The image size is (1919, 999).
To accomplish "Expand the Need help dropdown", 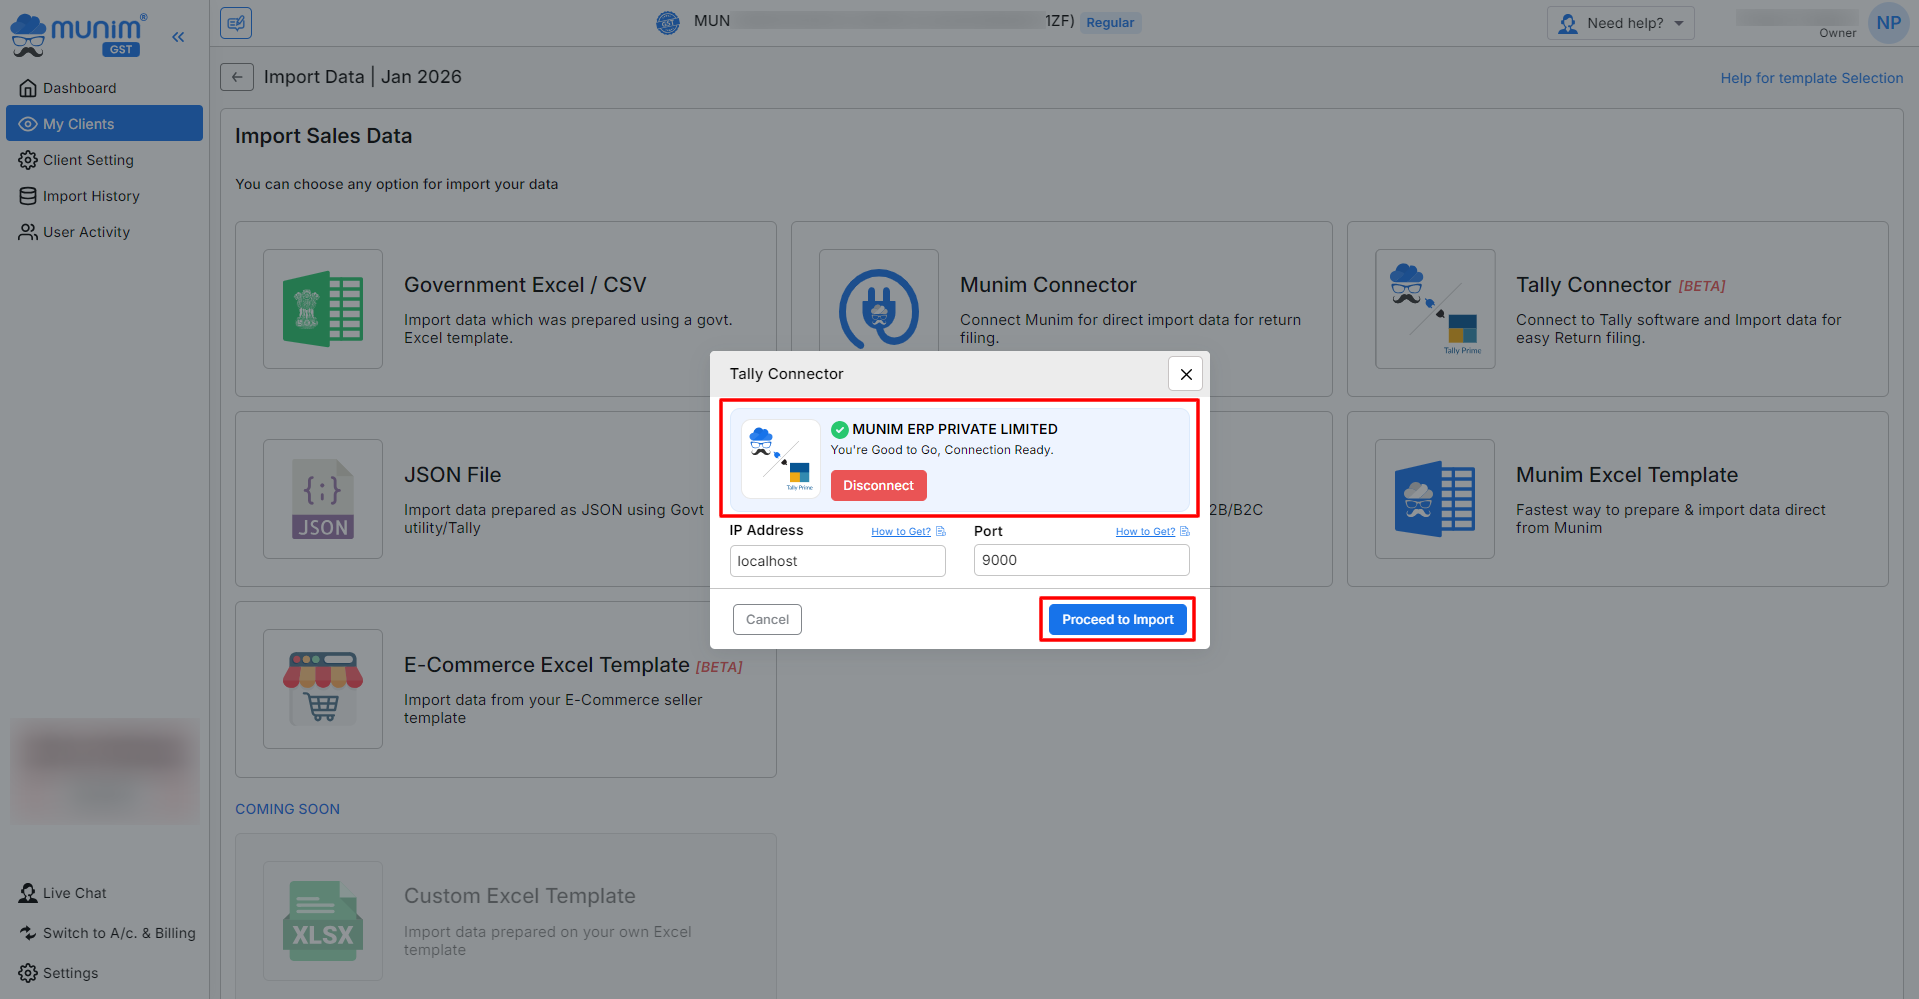I will coord(1621,23).
